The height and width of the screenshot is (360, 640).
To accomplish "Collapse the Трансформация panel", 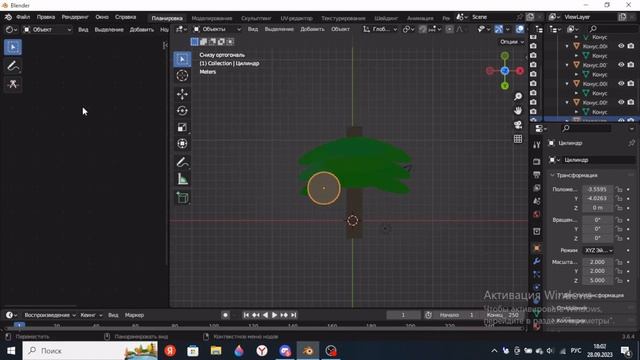I will tap(576, 175).
